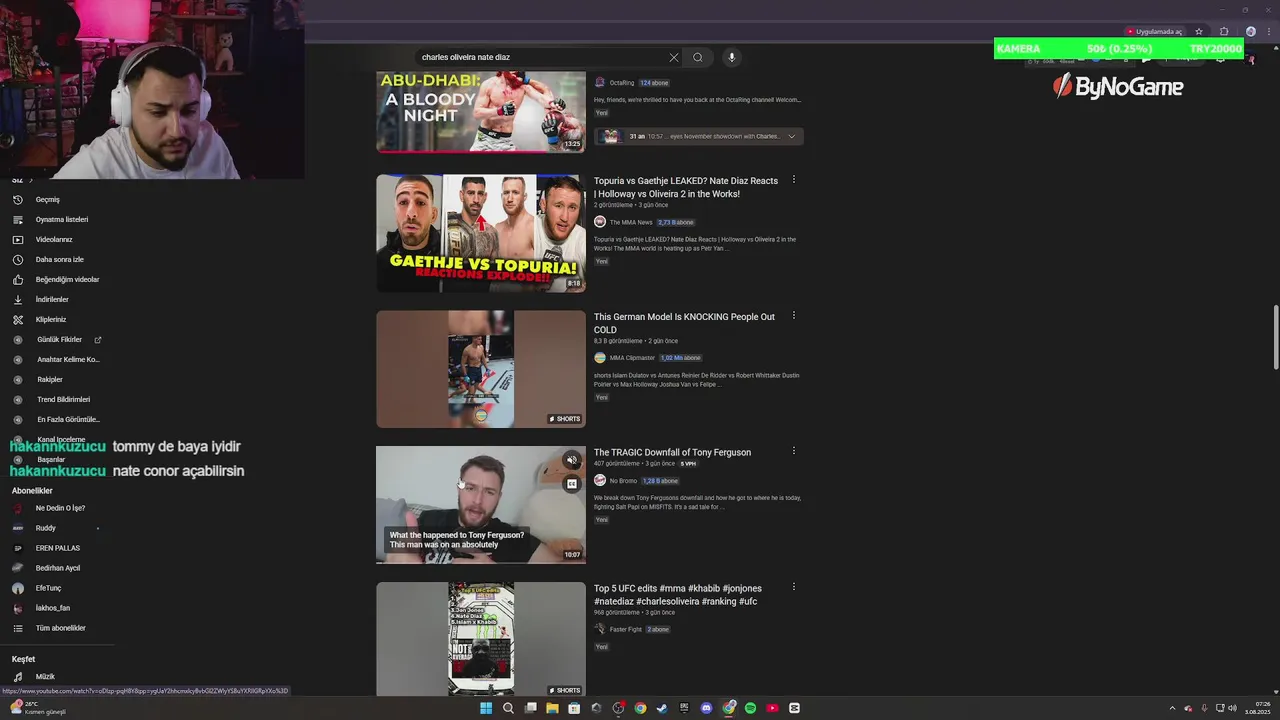Image resolution: width=1280 pixels, height=720 pixels.
Task: Visit MMA Clipmaster channel
Action: (x=632, y=357)
